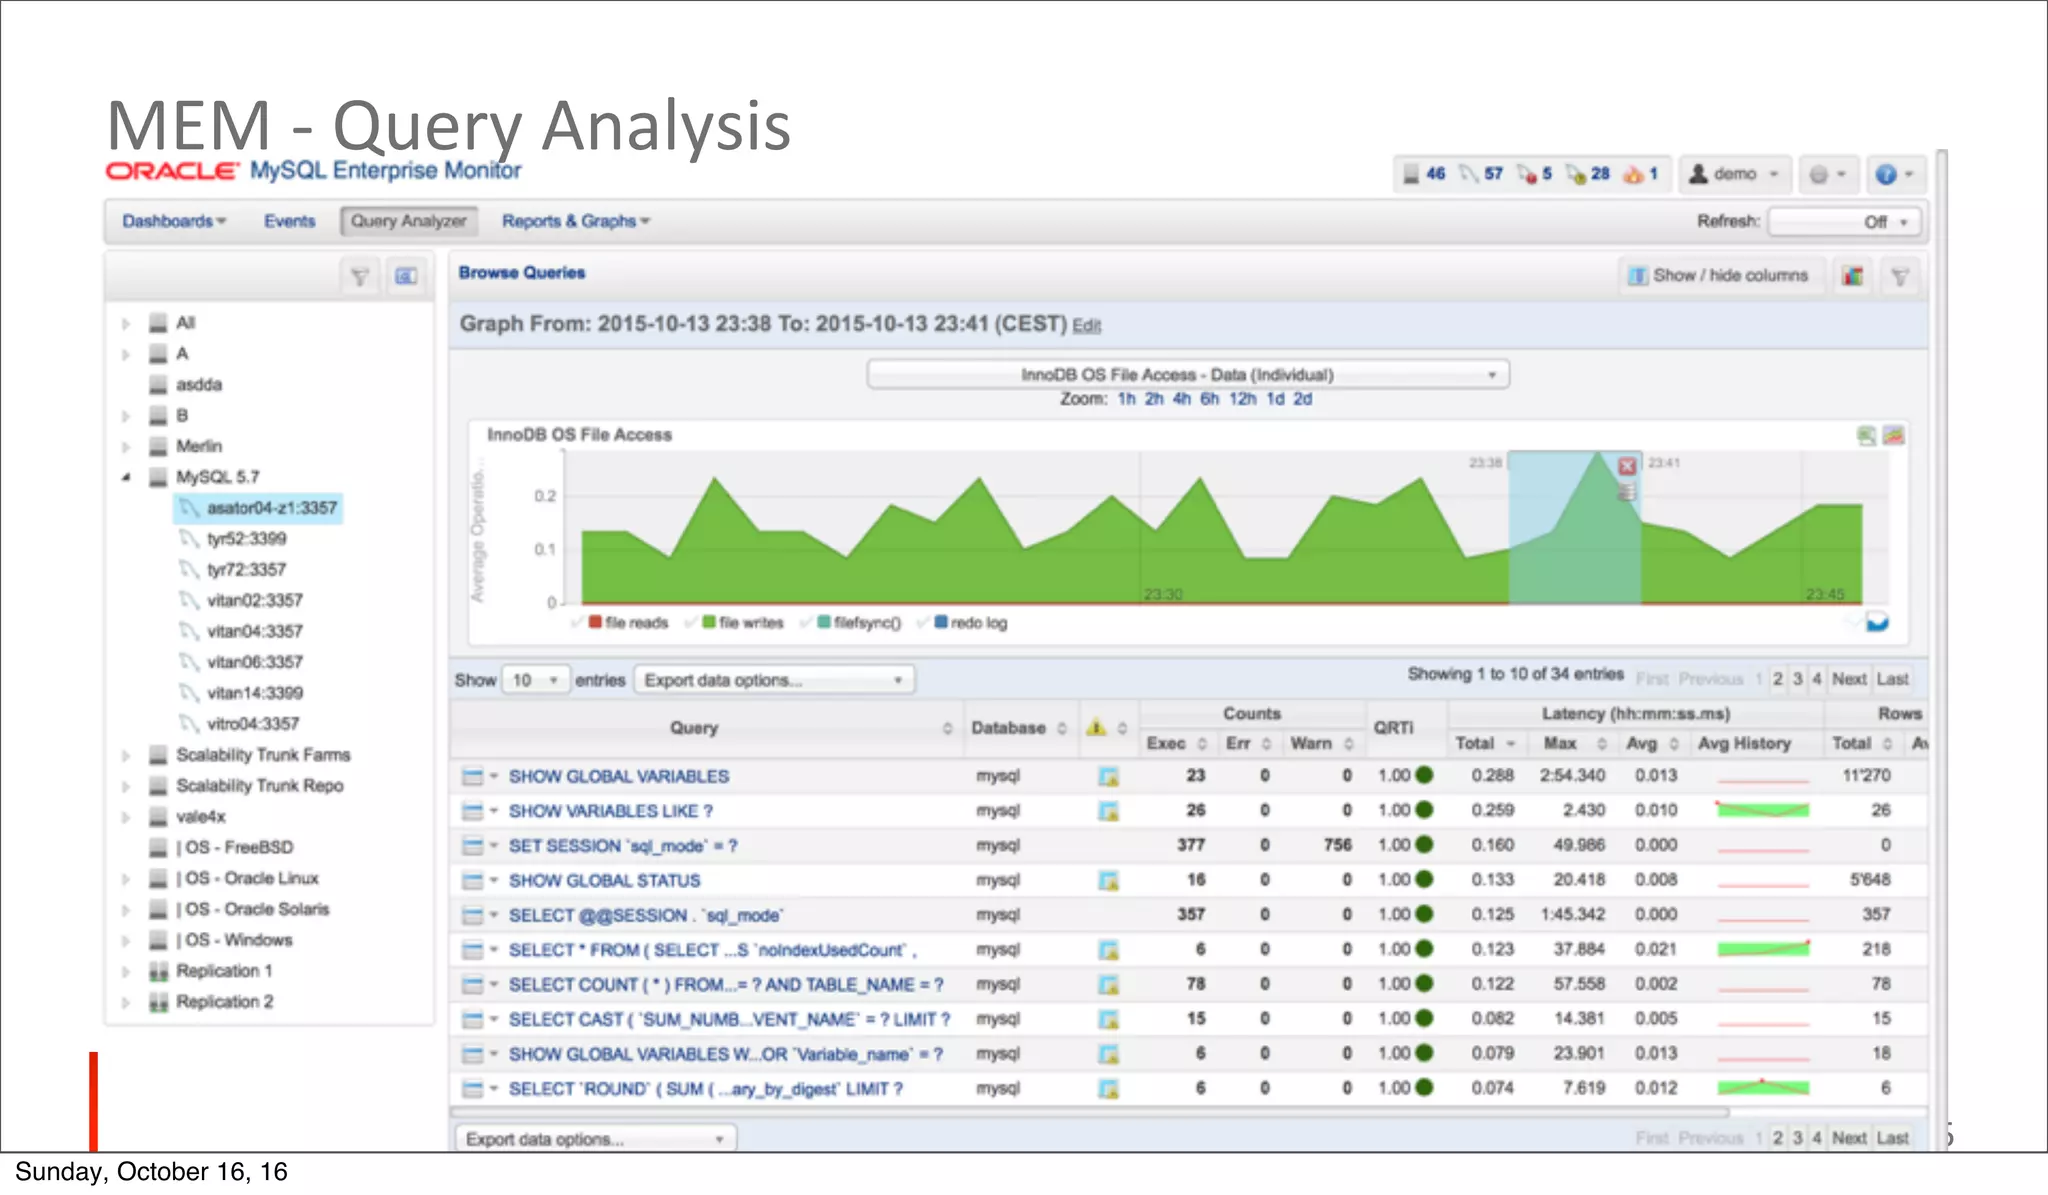Select the tyr52:3399 server in tree
Screen dimensions: 2048x1195
tap(246, 539)
